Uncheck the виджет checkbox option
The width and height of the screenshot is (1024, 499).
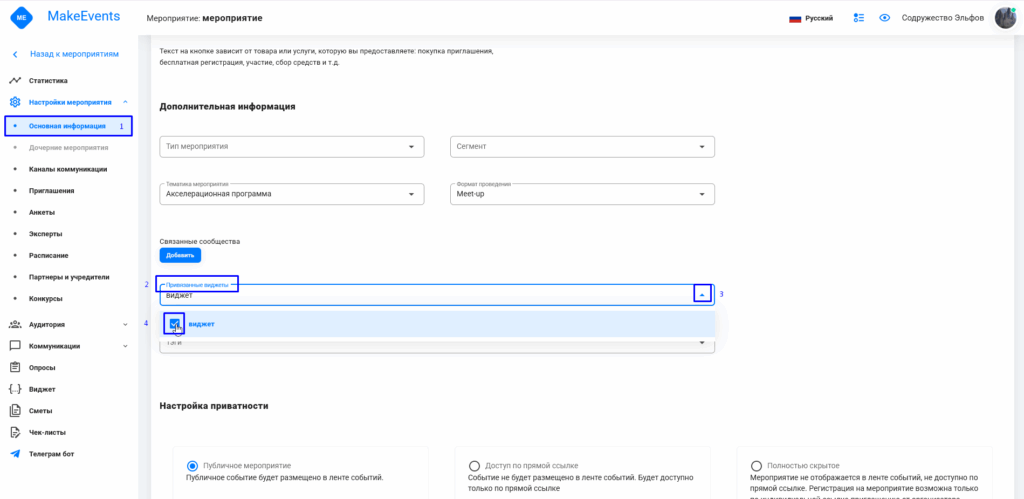click(x=175, y=324)
